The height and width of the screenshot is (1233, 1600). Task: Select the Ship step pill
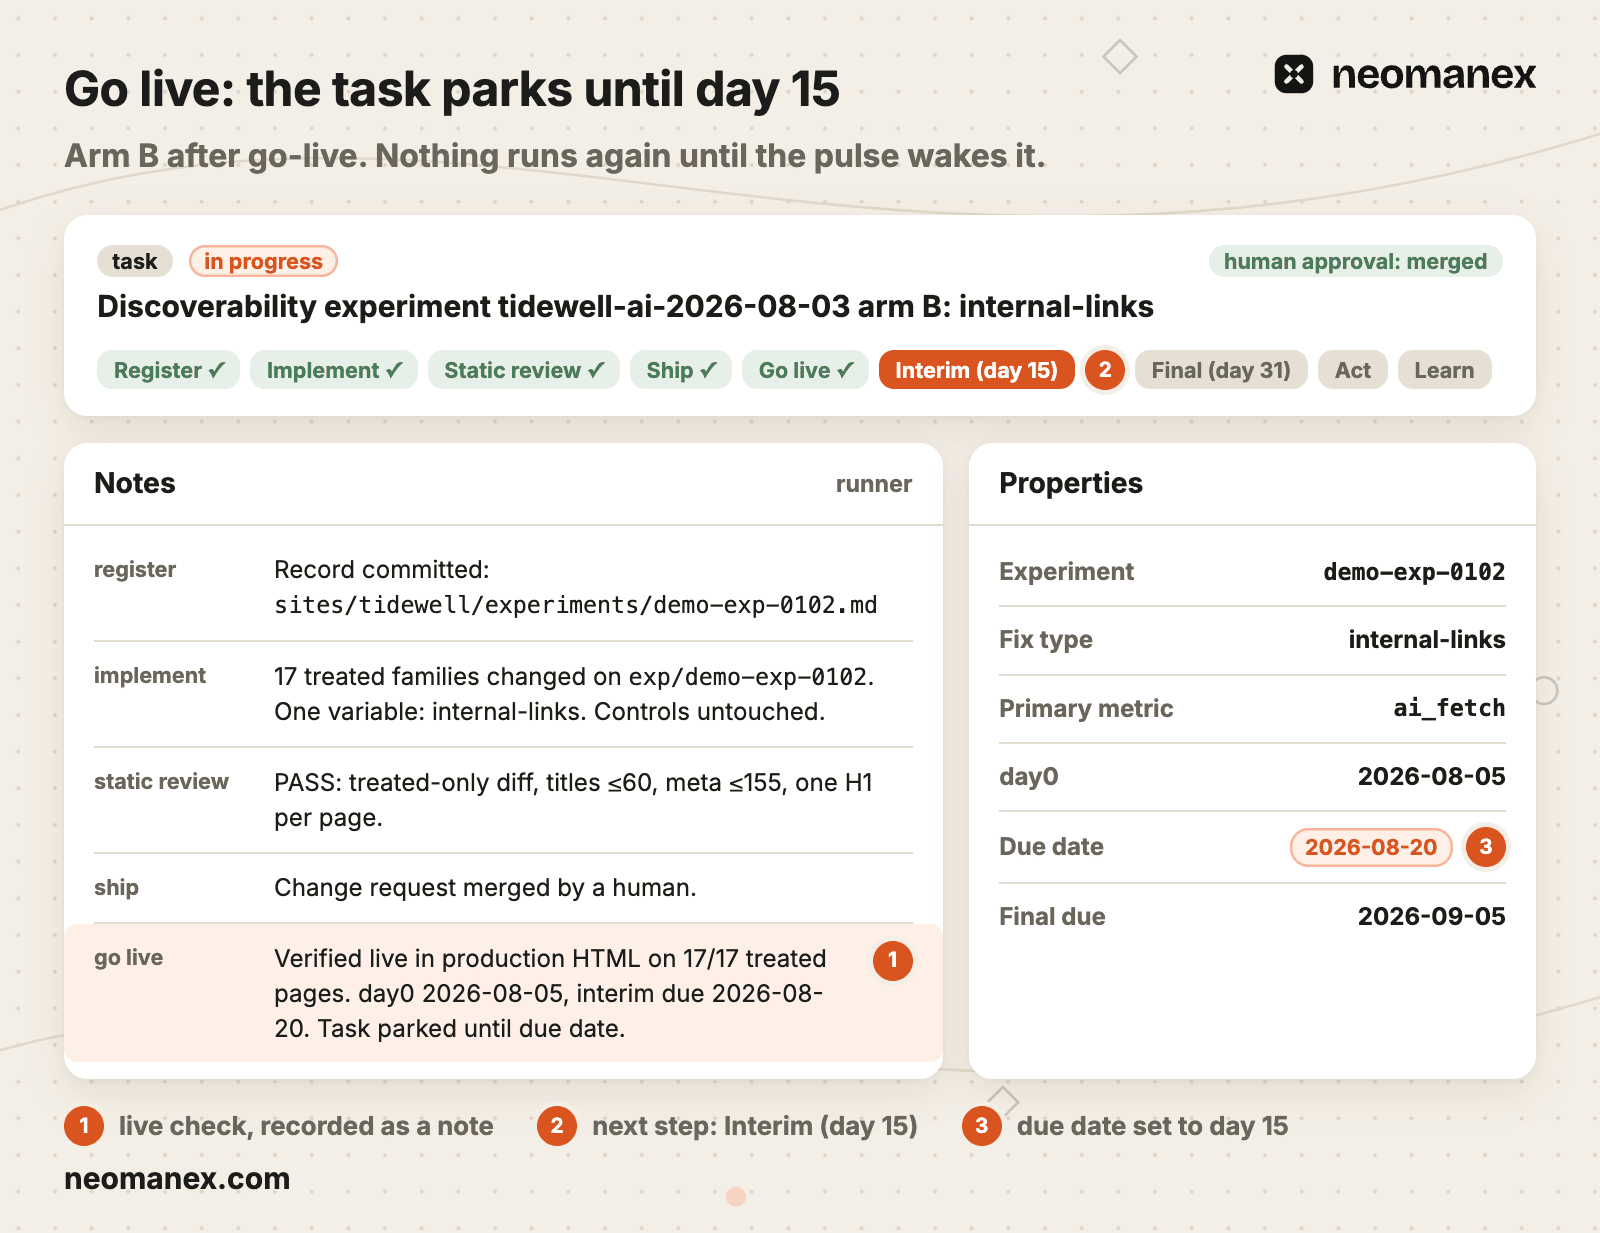point(681,370)
